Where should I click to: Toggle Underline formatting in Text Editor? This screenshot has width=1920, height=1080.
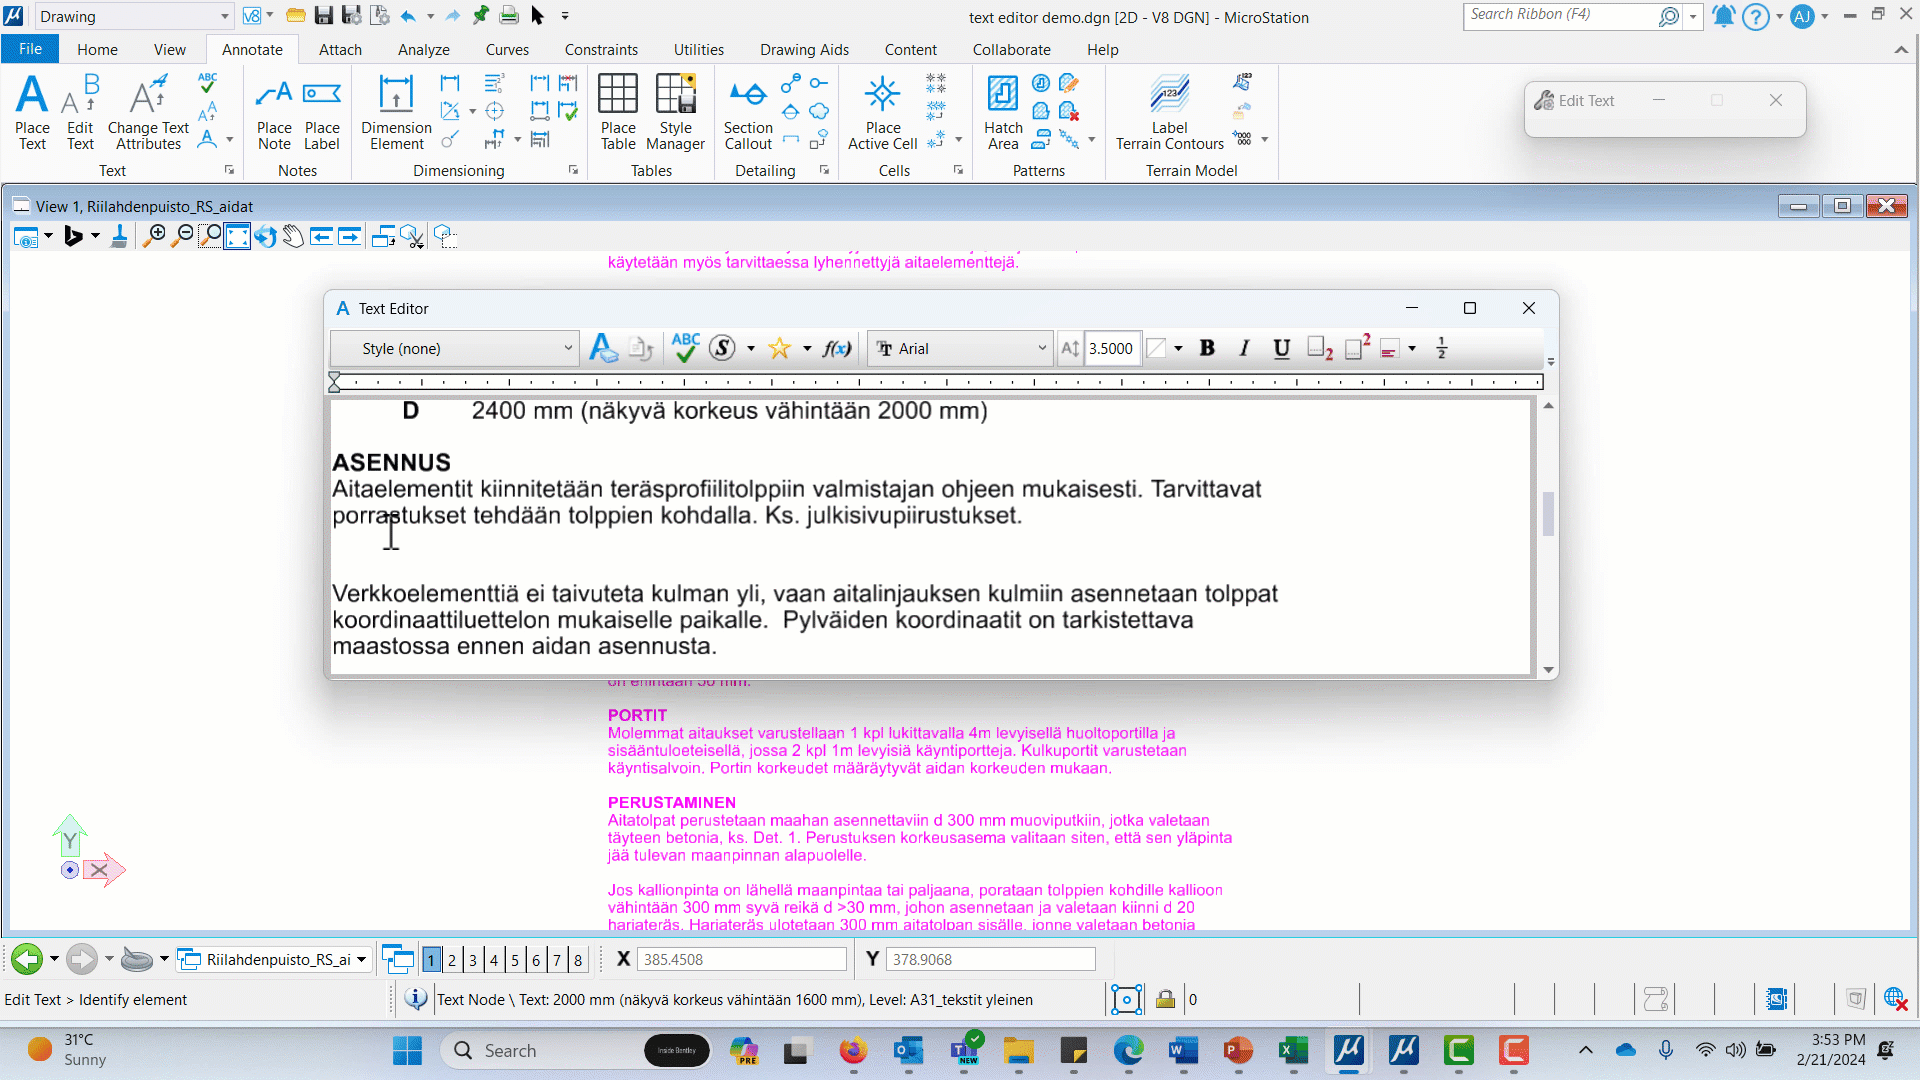tap(1281, 348)
